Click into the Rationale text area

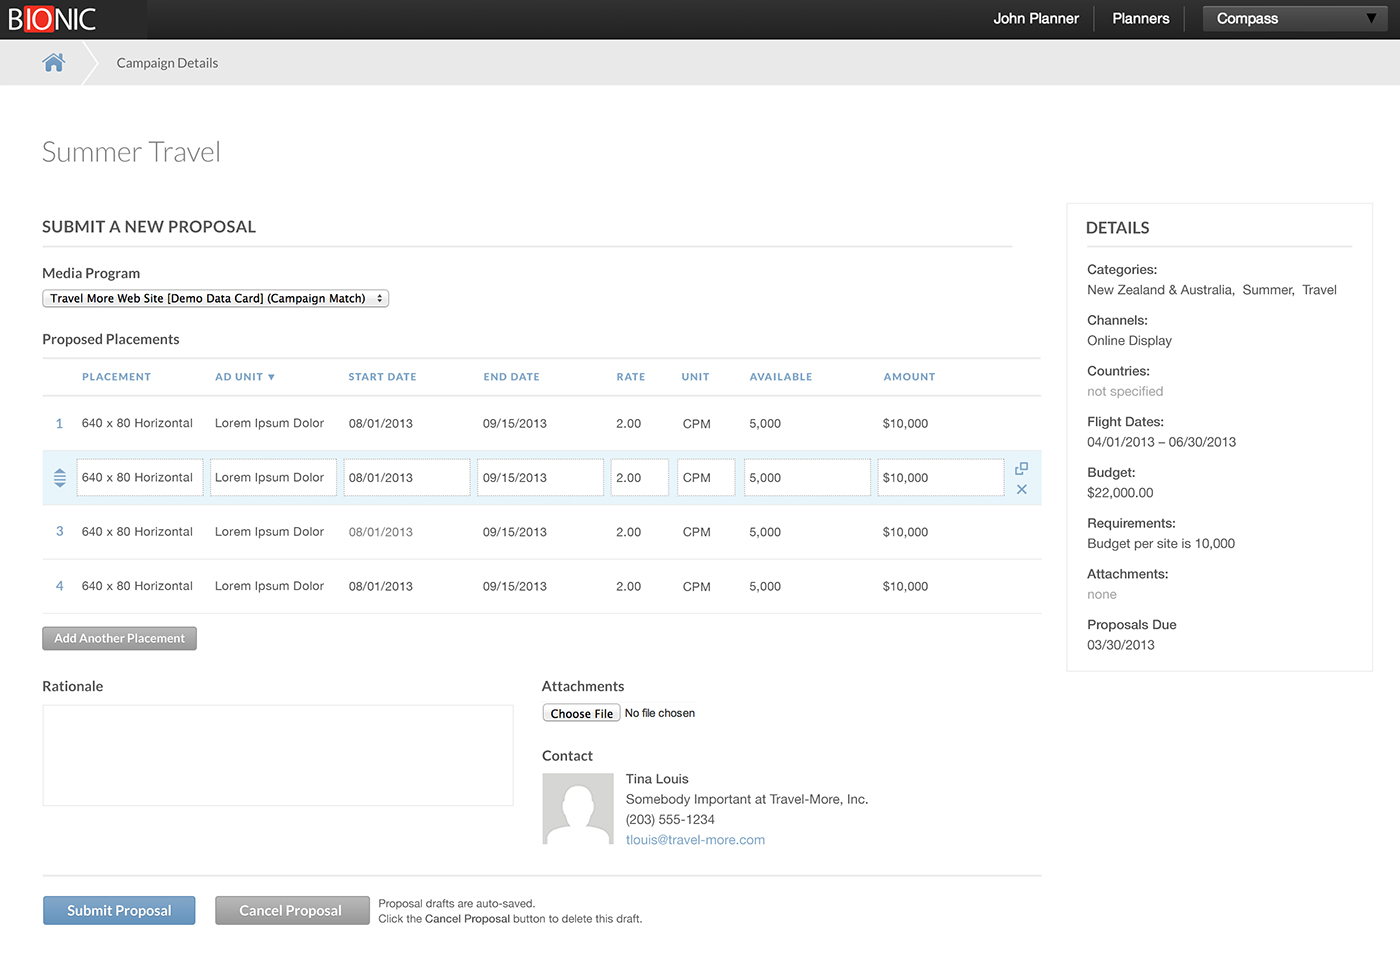coord(277,755)
